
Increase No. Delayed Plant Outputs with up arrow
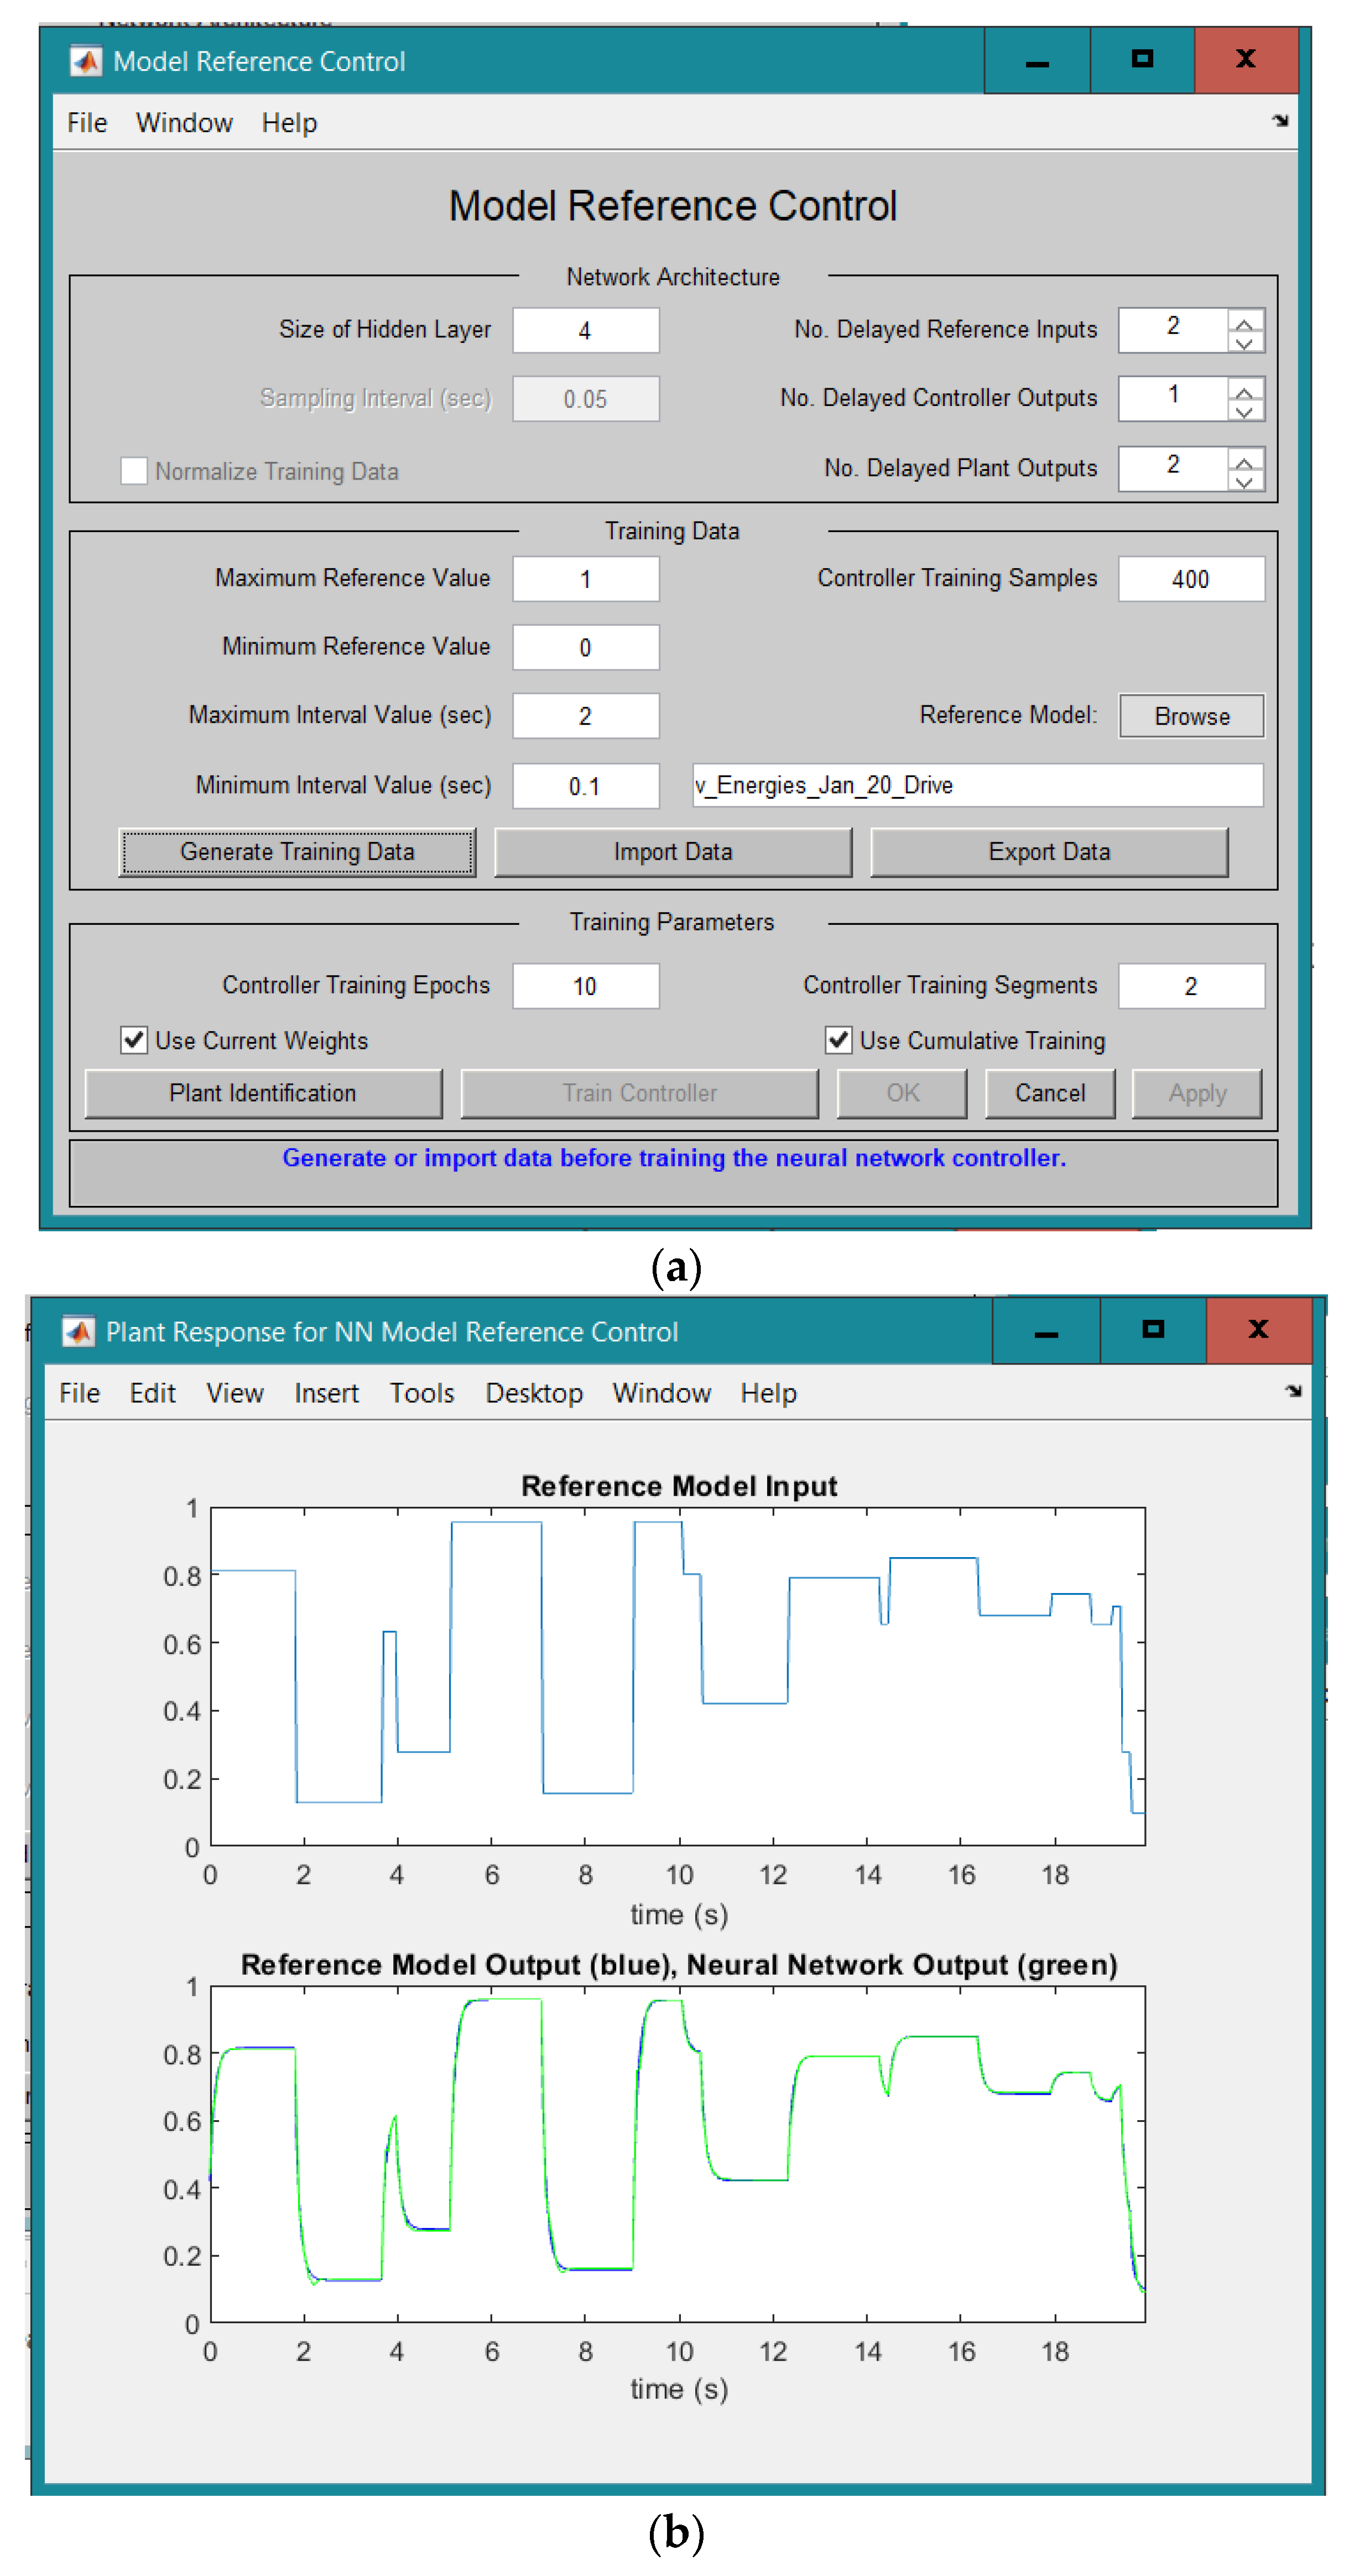[1243, 460]
